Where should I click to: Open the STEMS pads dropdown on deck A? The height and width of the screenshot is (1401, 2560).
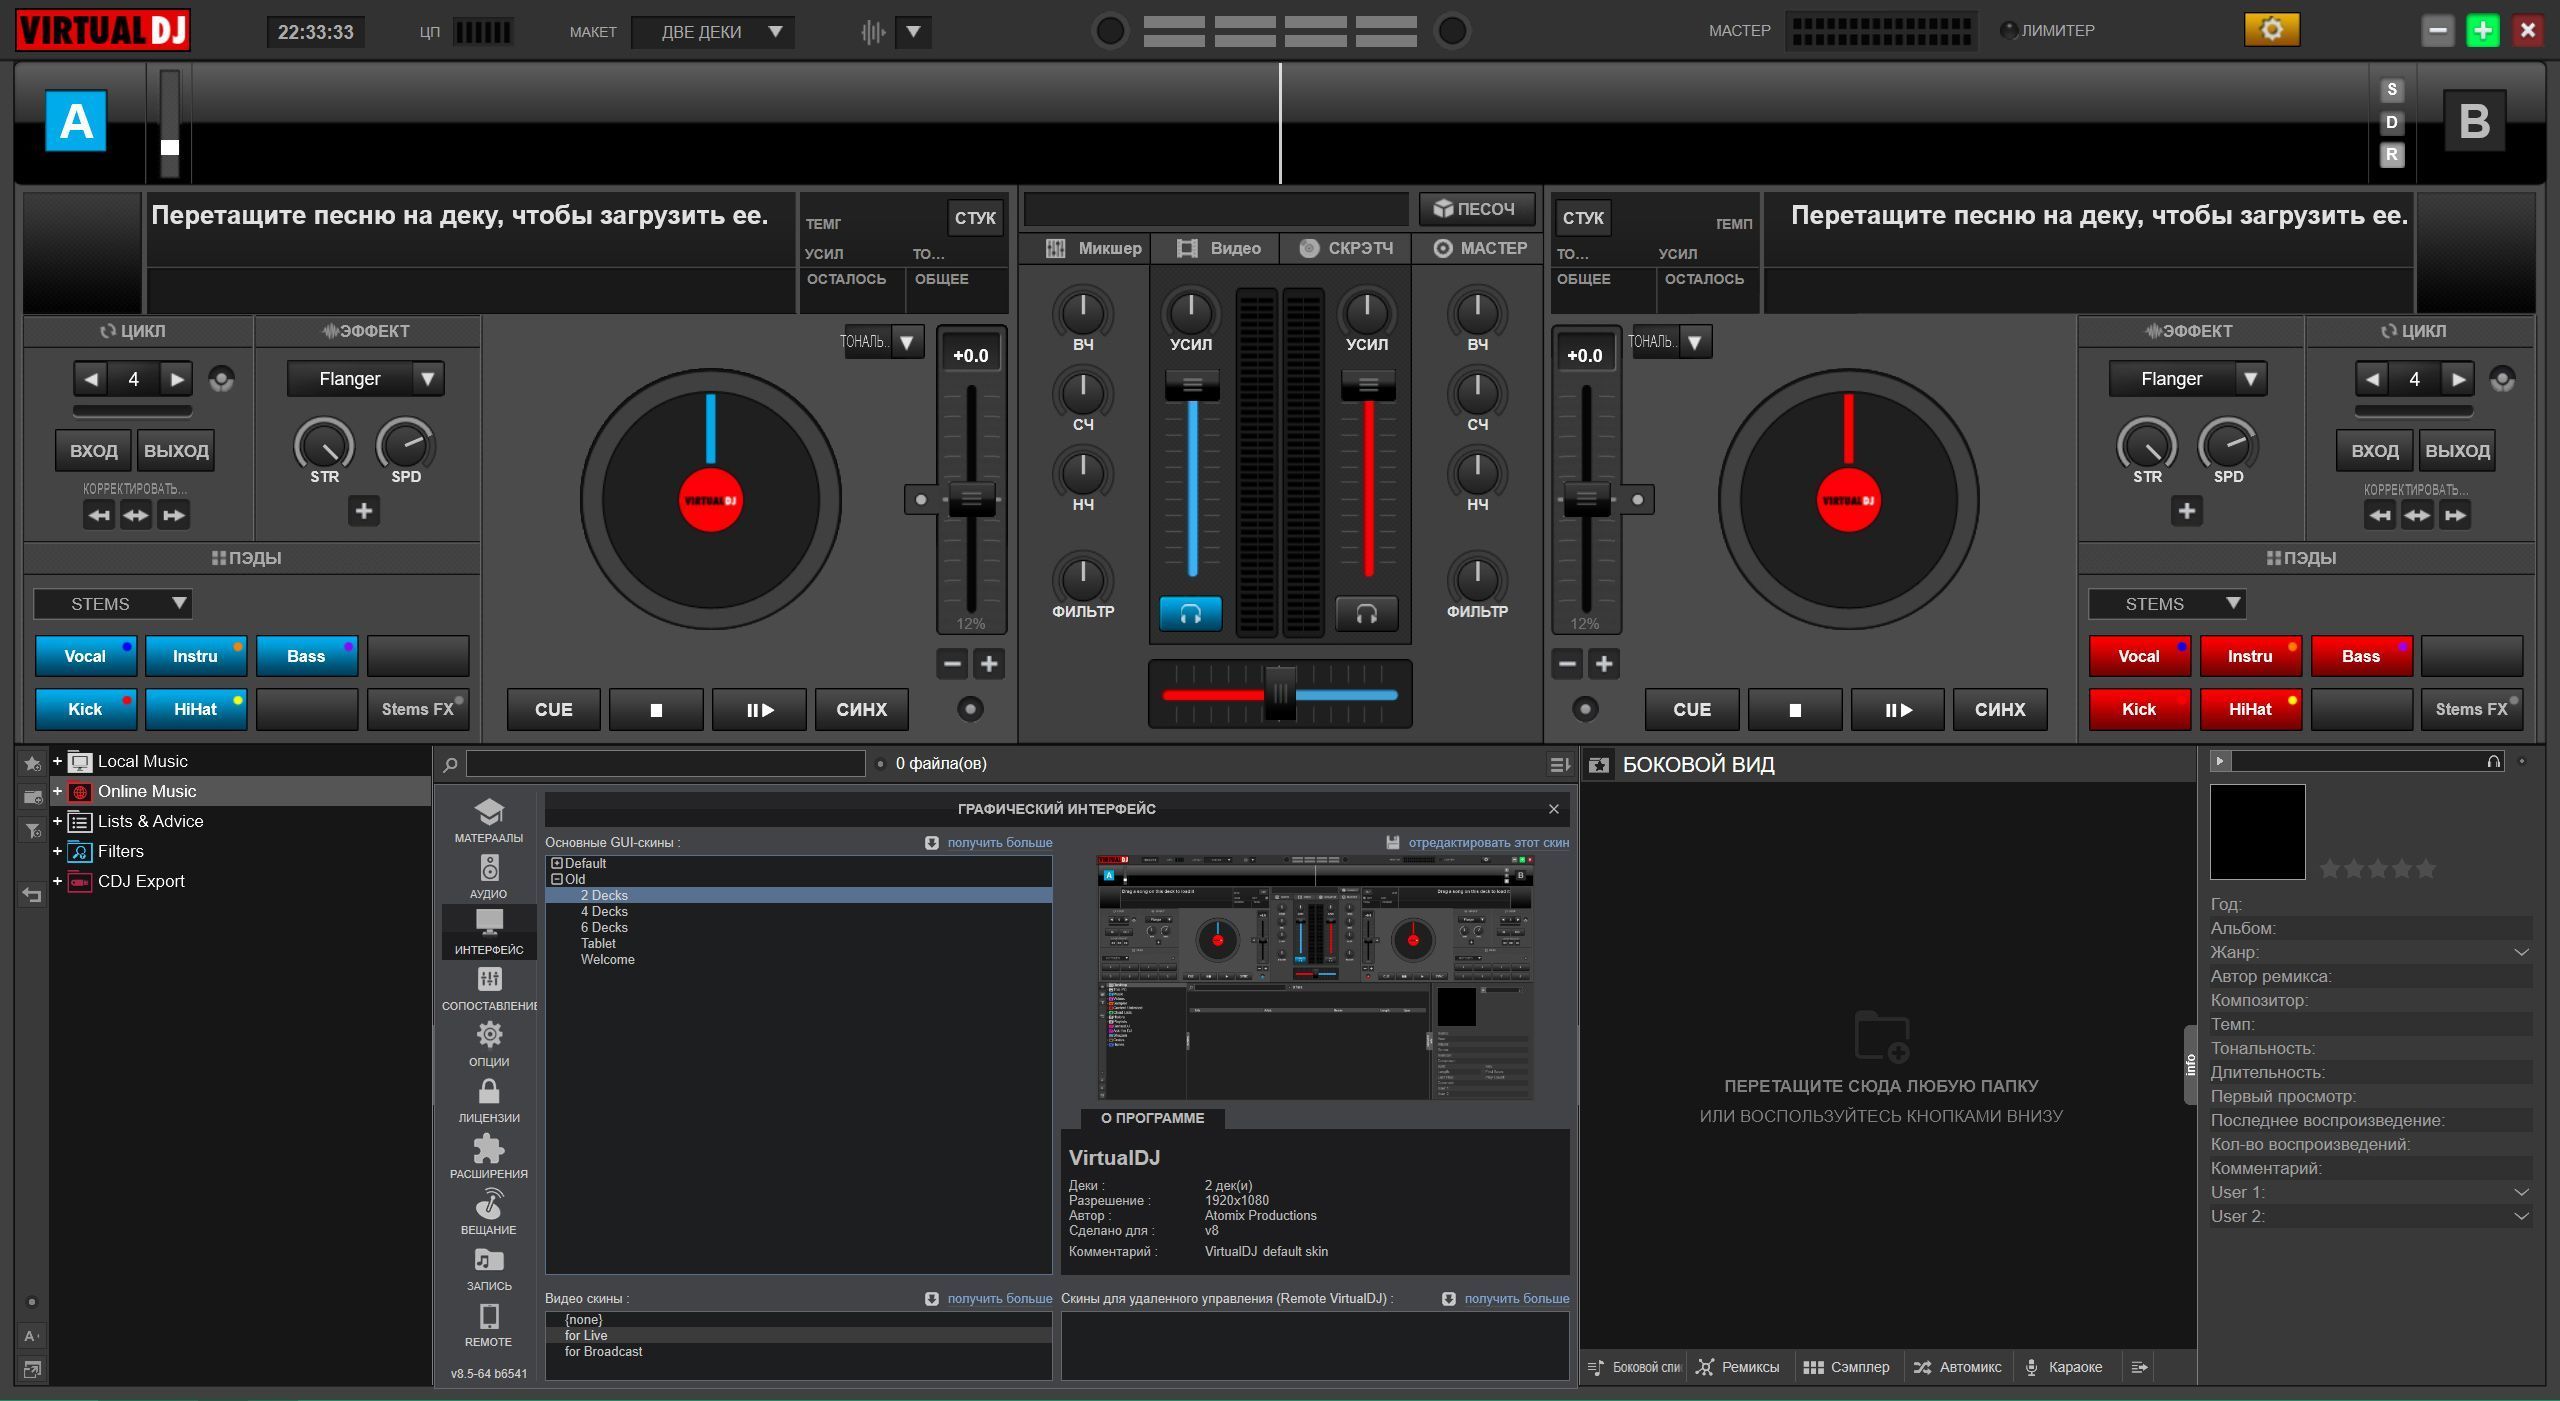pyautogui.click(x=113, y=604)
